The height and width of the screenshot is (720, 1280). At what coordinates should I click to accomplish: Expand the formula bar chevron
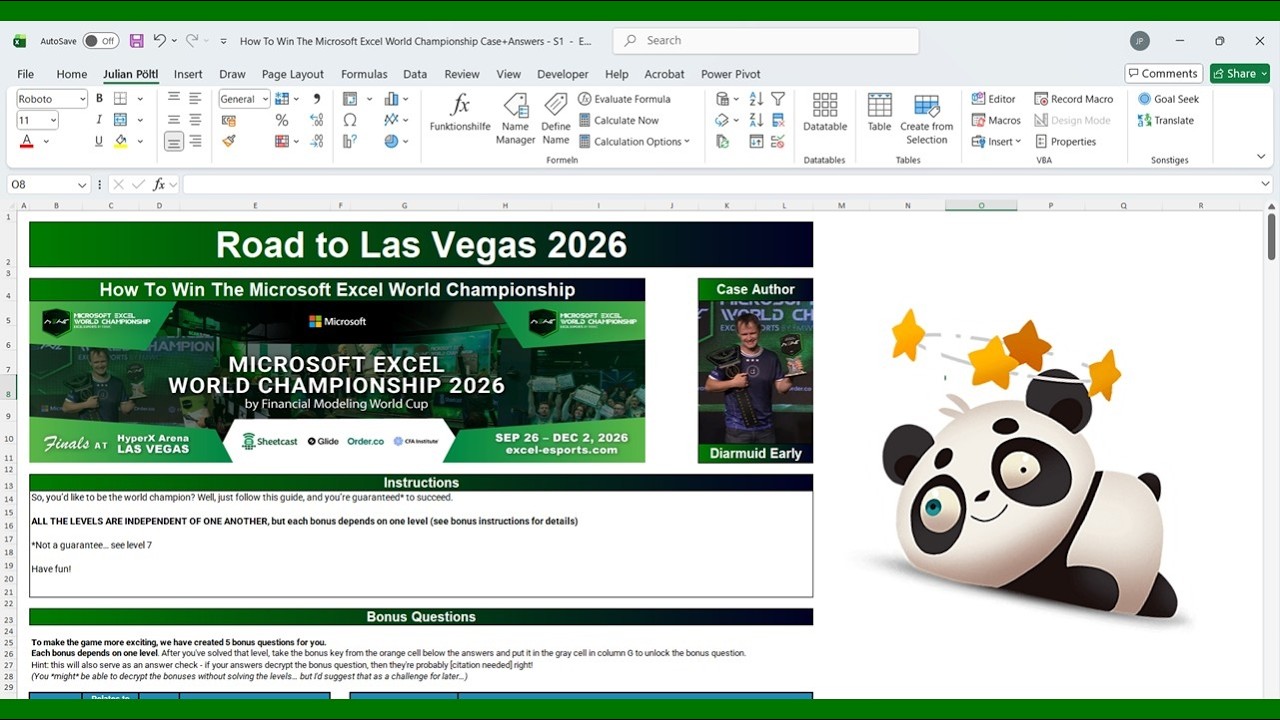click(1265, 184)
